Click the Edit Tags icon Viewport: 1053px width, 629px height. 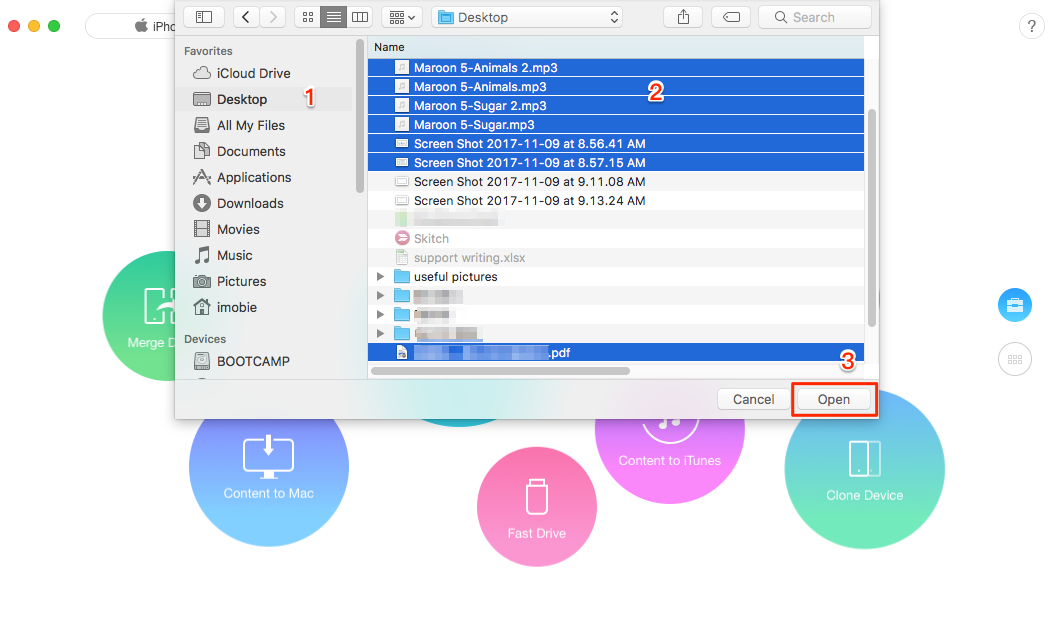point(731,17)
